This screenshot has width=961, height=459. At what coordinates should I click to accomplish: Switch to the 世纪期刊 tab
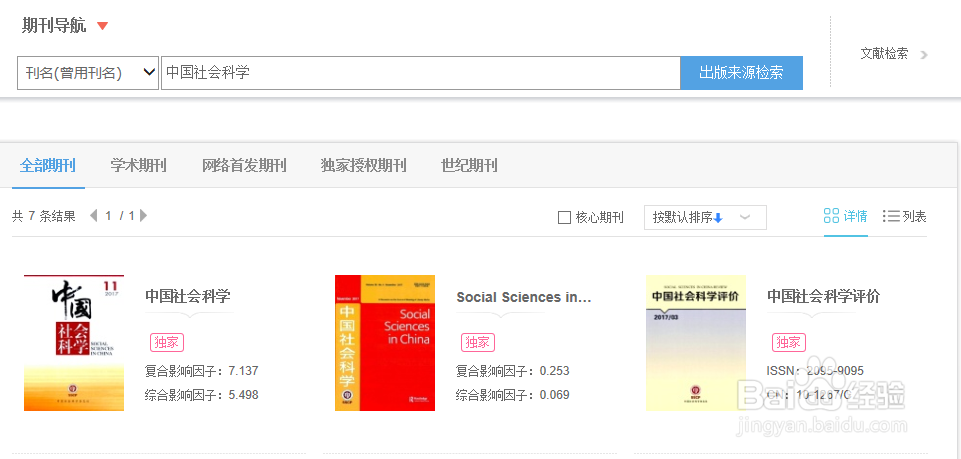coord(469,165)
